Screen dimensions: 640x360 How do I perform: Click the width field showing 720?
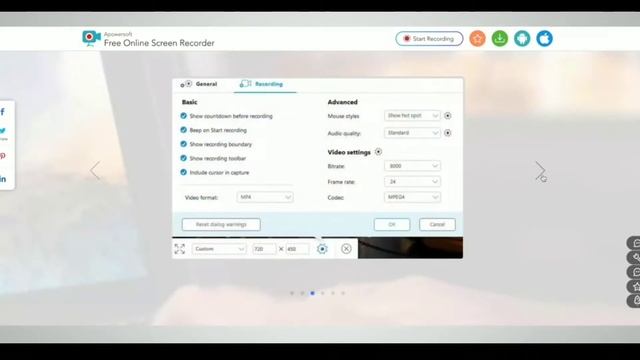click(264, 249)
